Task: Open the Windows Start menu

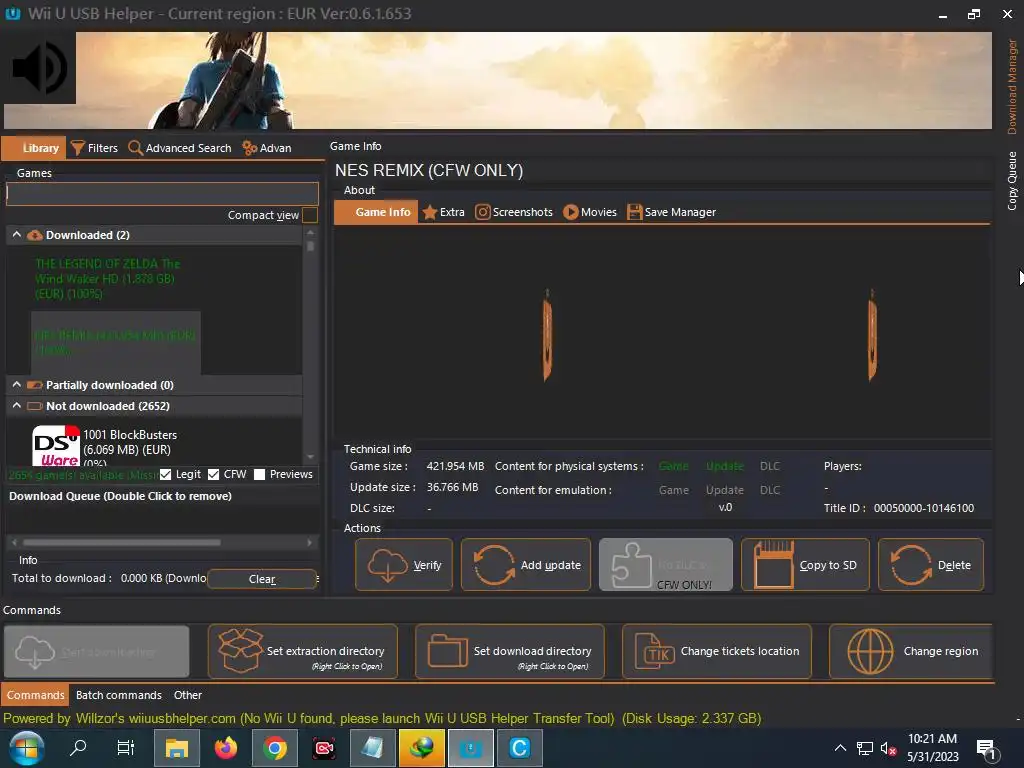Action: click(x=26, y=748)
